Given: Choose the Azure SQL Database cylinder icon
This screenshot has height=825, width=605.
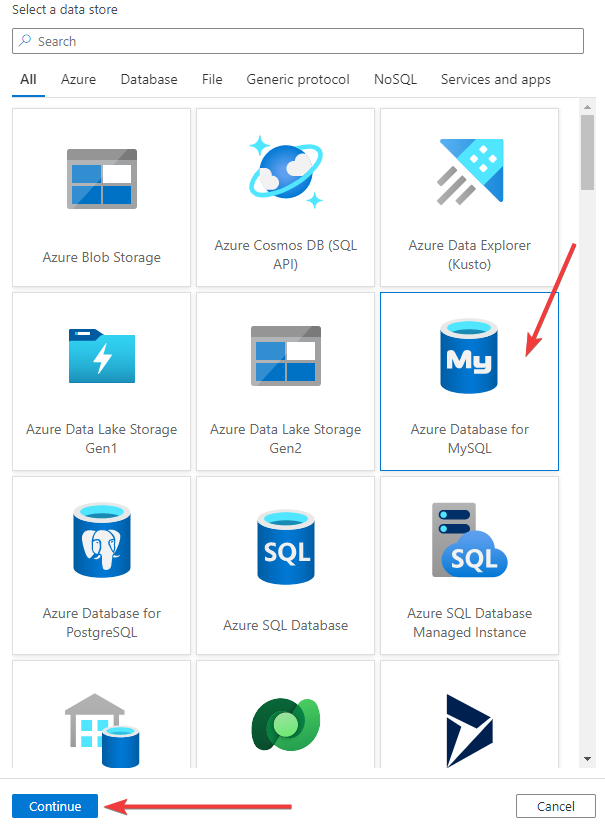Looking at the screenshot, I should coord(286,547).
